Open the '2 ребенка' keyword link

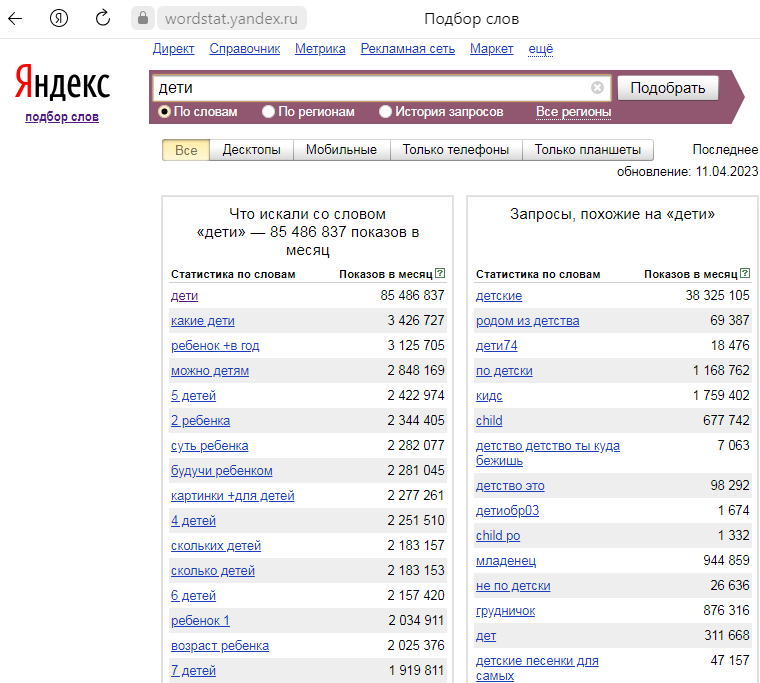coord(201,421)
